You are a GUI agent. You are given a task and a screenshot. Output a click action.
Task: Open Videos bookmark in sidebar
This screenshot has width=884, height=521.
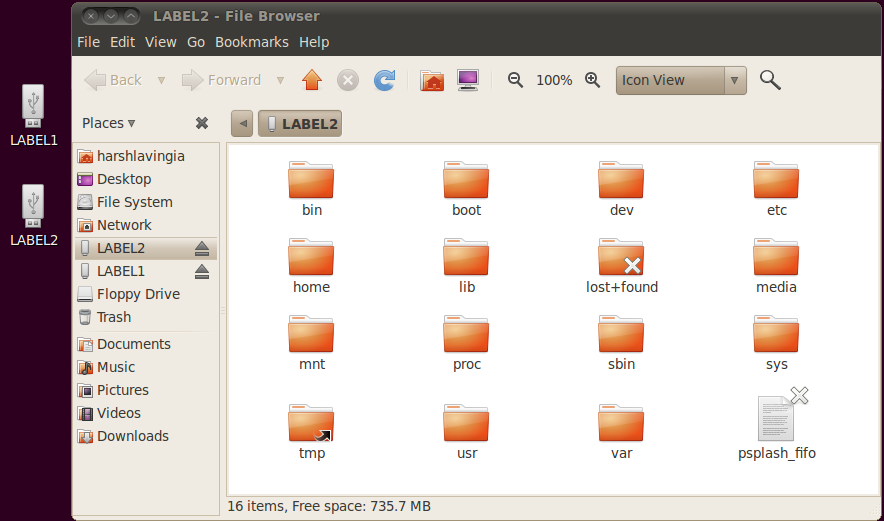pyautogui.click(x=147, y=413)
